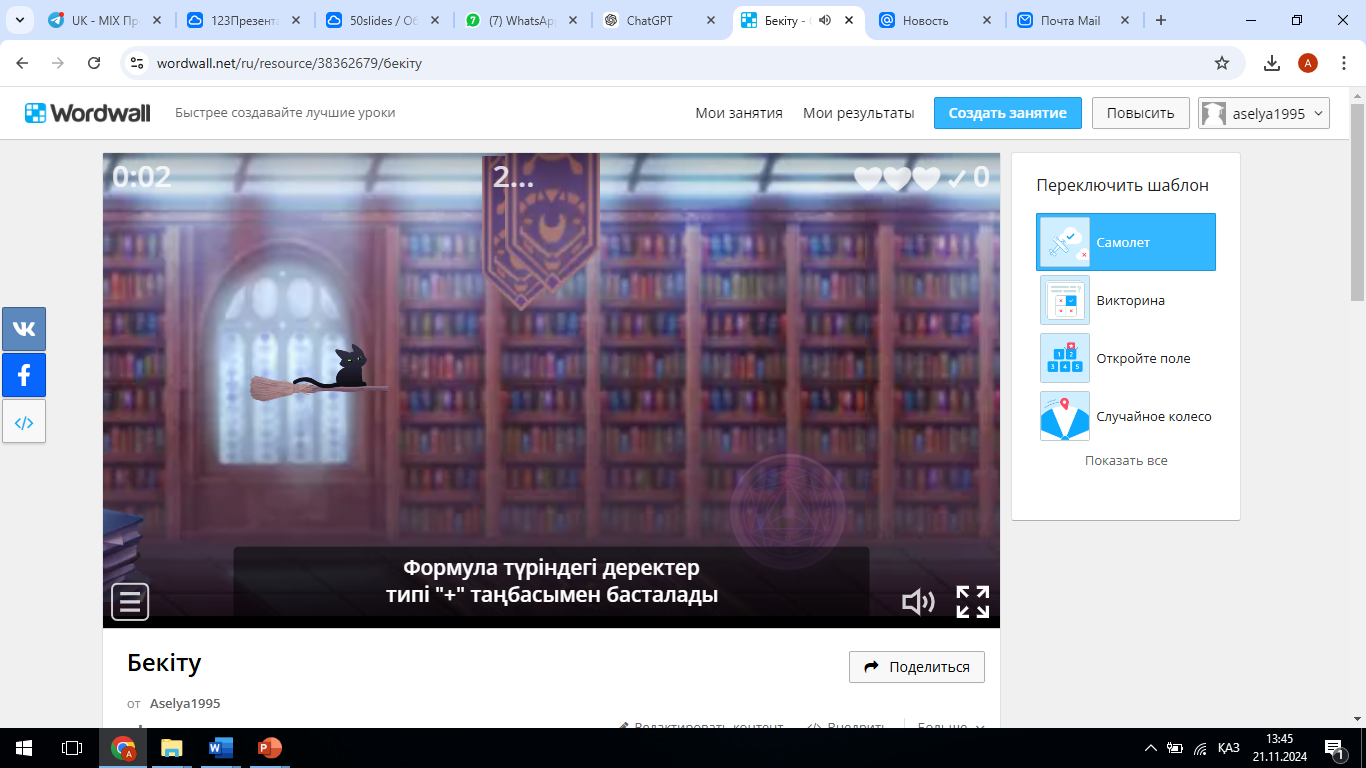Image resolution: width=1366 pixels, height=768 pixels.
Task: Select the Самолет template
Action: 1126,242
